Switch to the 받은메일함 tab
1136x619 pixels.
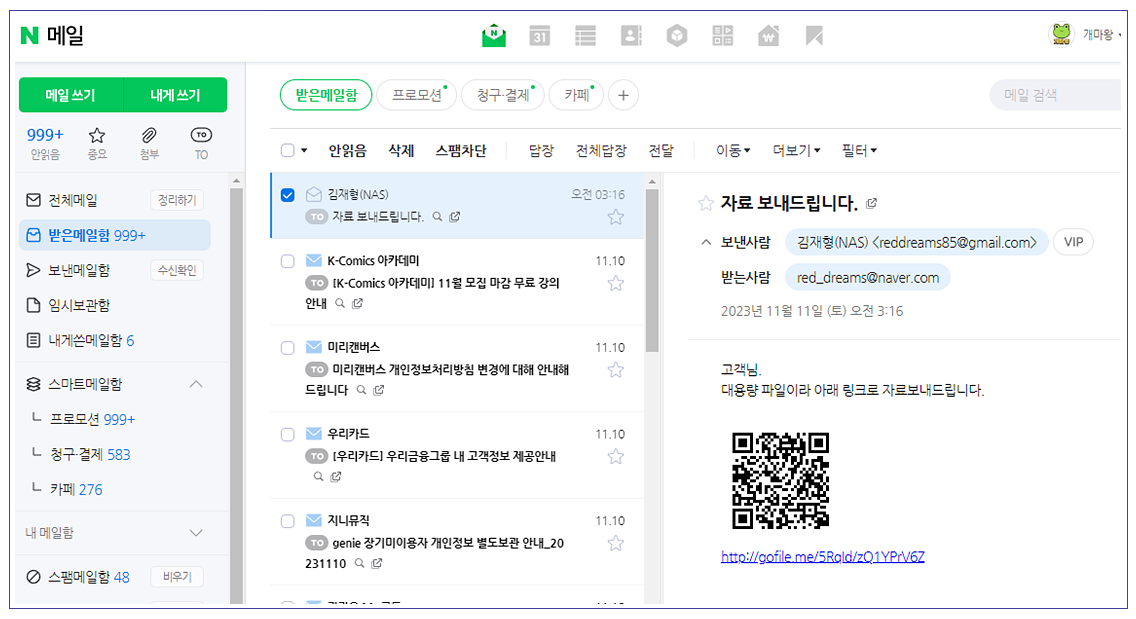point(326,95)
